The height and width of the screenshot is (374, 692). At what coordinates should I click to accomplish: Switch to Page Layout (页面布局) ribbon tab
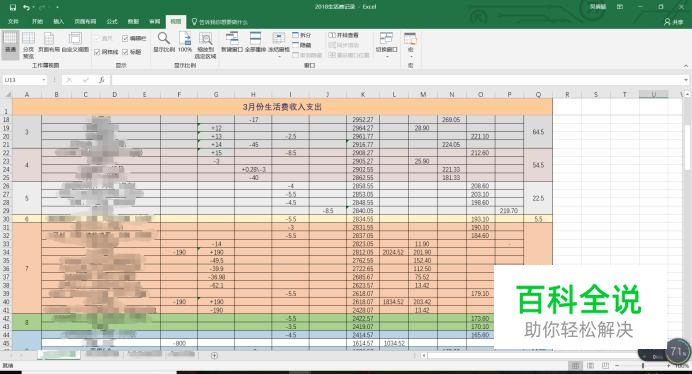point(85,22)
